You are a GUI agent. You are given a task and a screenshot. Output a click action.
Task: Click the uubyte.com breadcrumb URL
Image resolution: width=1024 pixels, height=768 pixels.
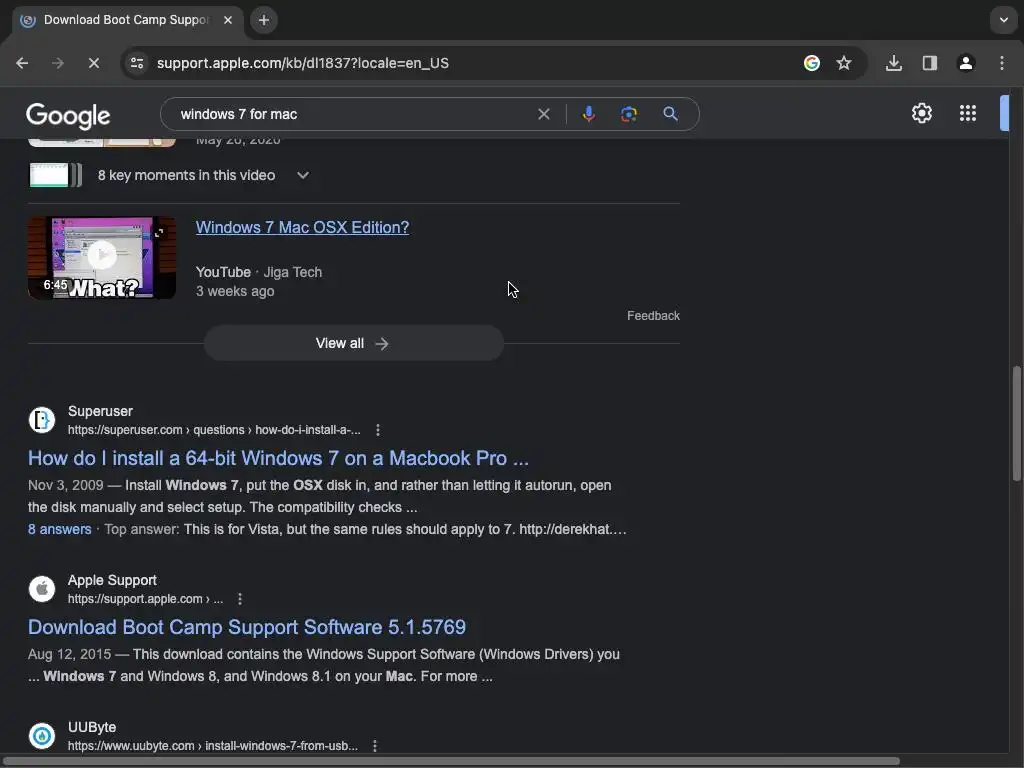(x=213, y=746)
